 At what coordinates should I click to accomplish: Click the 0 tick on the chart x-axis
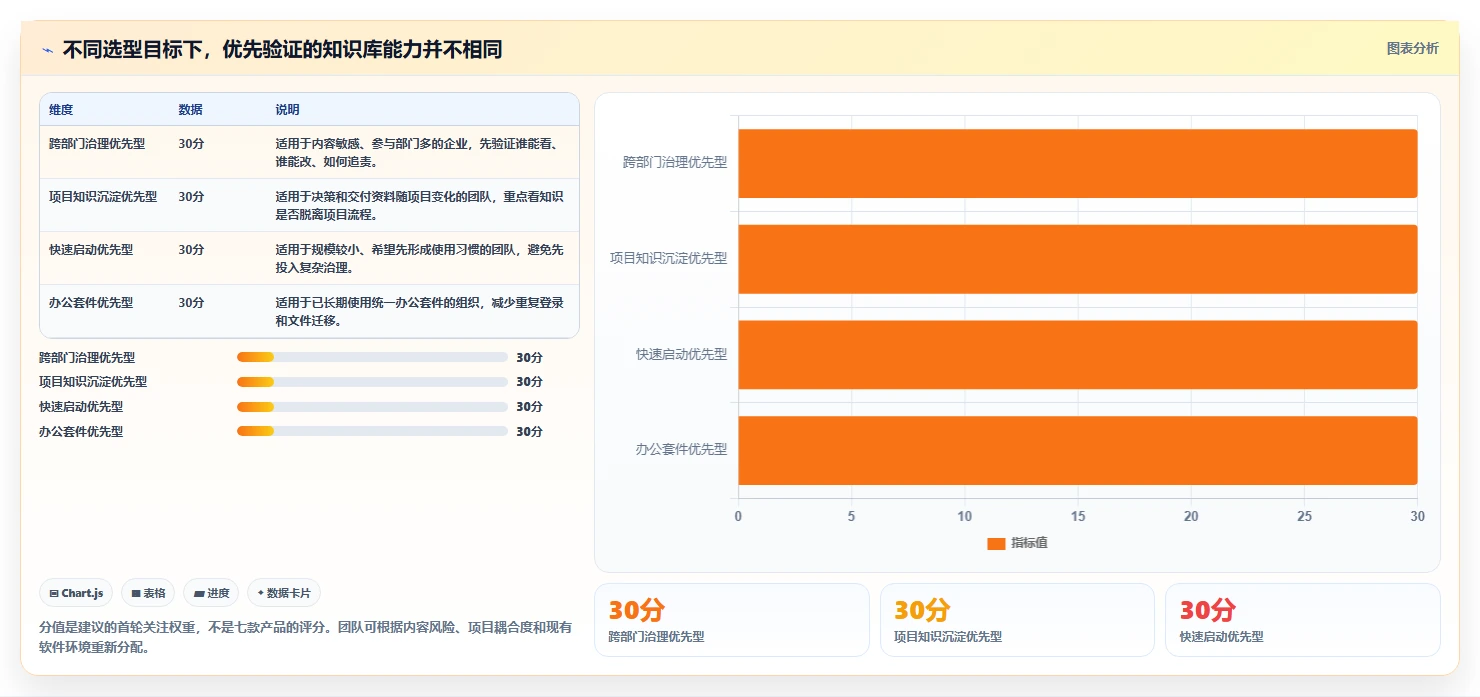[739, 516]
